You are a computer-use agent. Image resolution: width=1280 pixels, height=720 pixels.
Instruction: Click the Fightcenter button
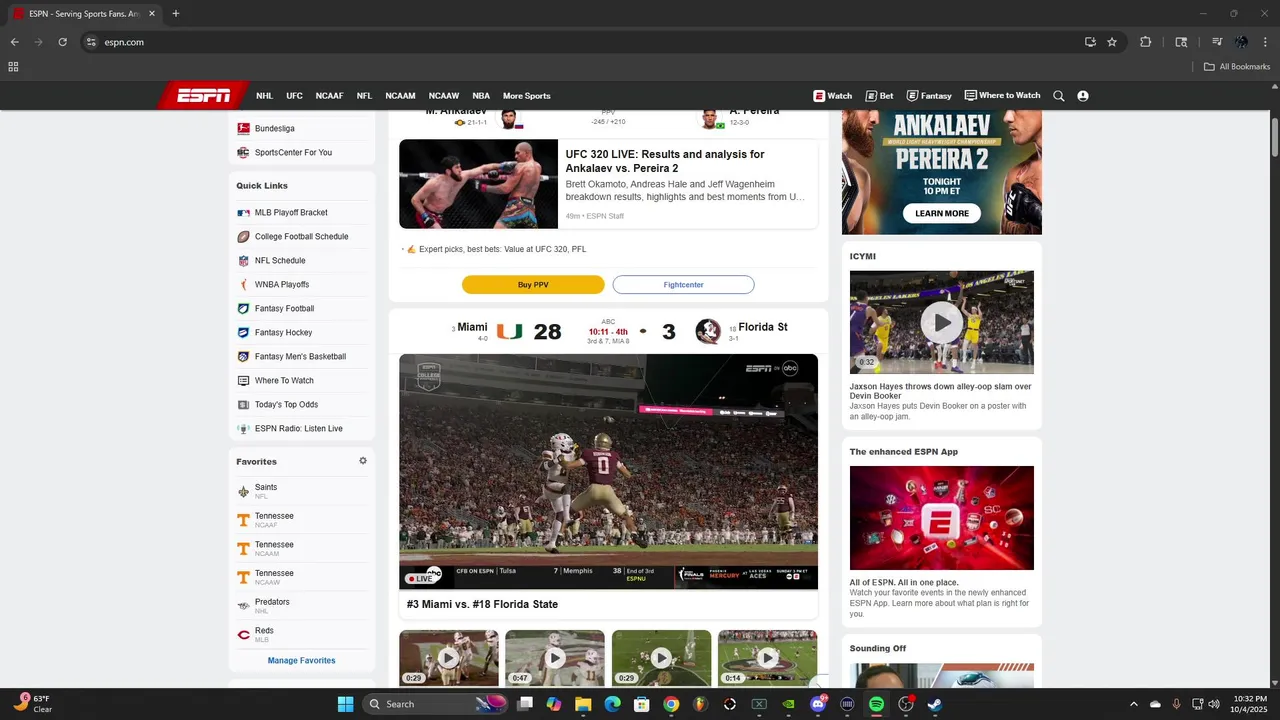click(683, 285)
